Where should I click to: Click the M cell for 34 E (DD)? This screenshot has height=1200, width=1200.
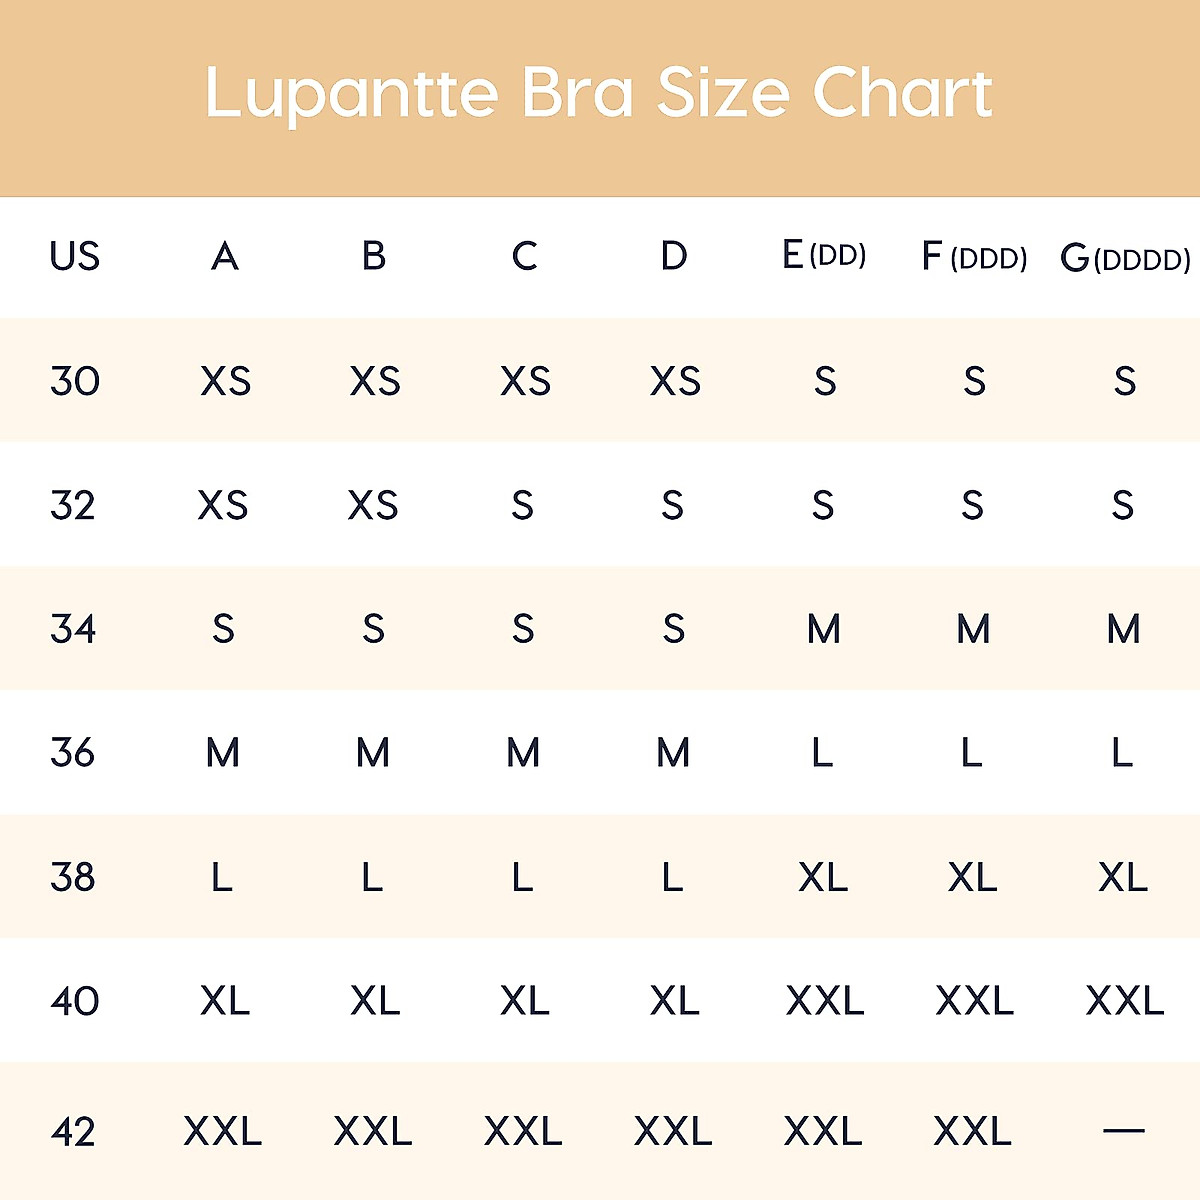coord(824,629)
